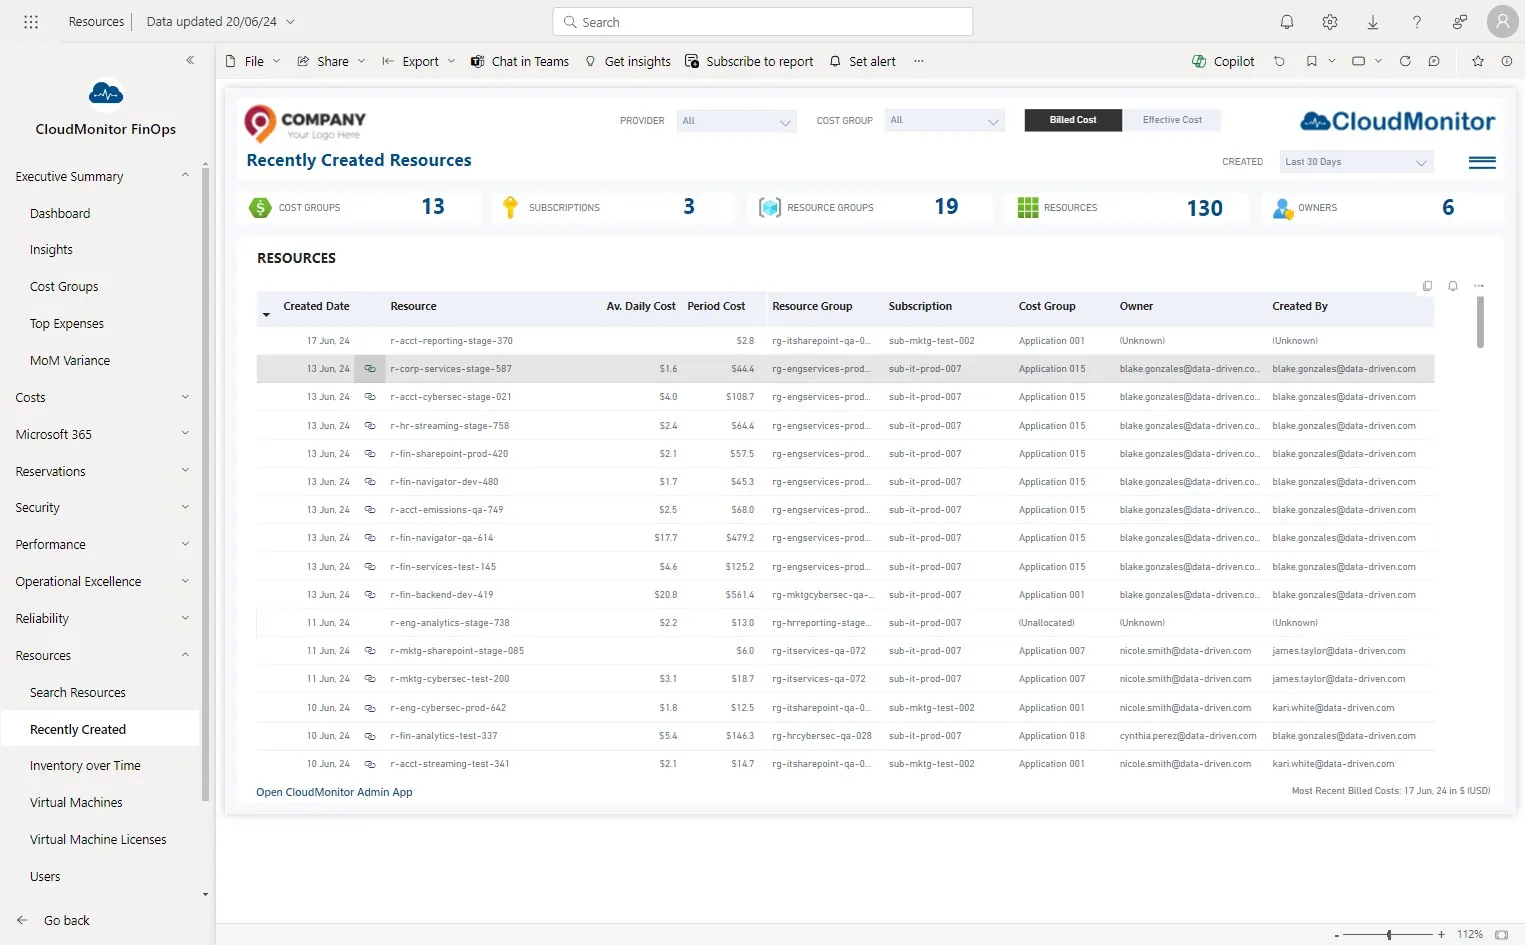
Task: Expand the Microsoft 365 section
Action: (185, 434)
